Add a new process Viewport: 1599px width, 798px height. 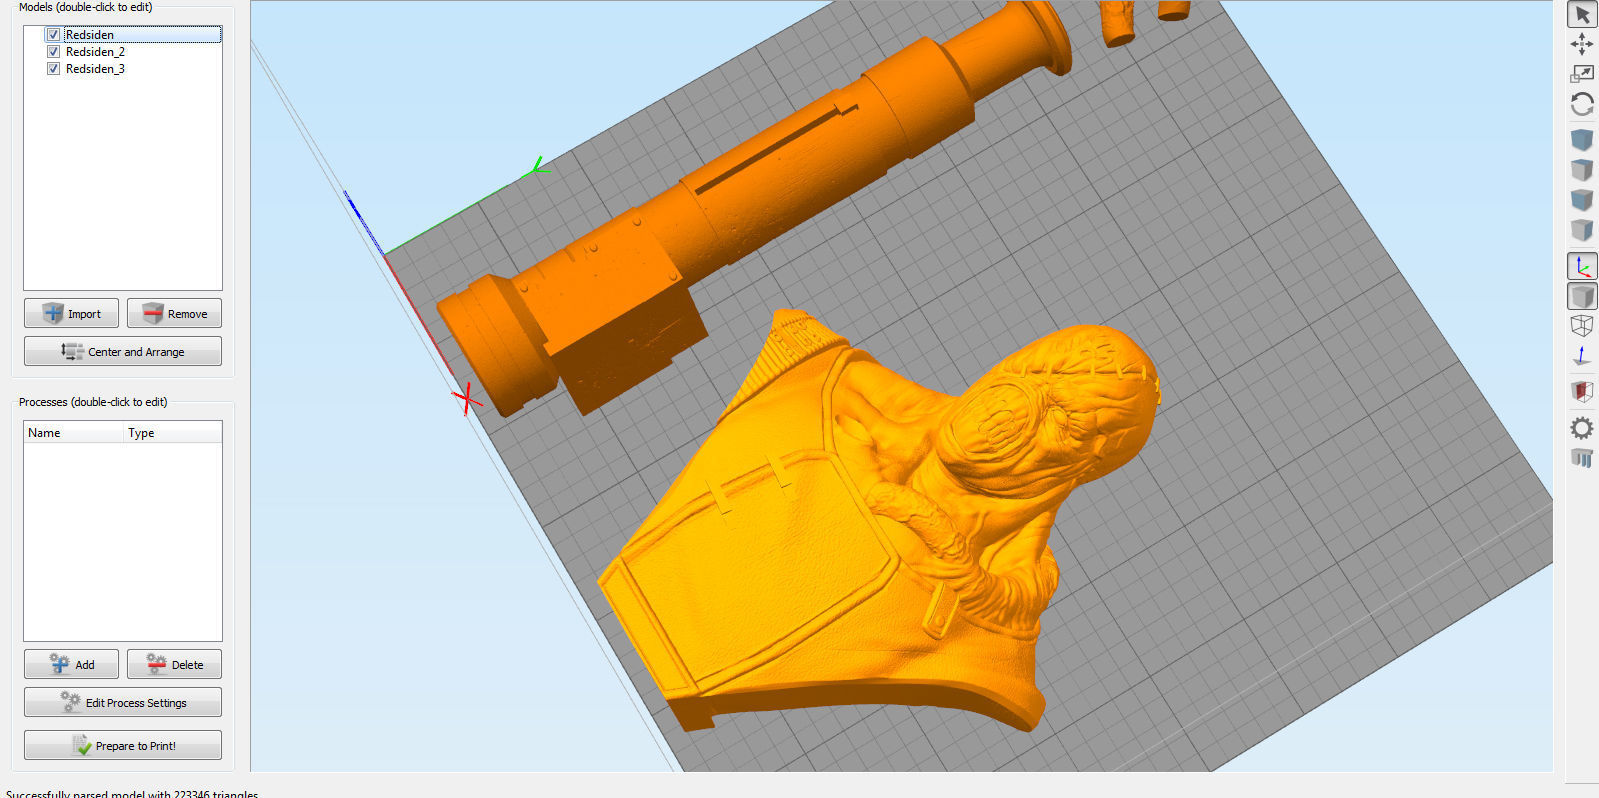tap(71, 664)
